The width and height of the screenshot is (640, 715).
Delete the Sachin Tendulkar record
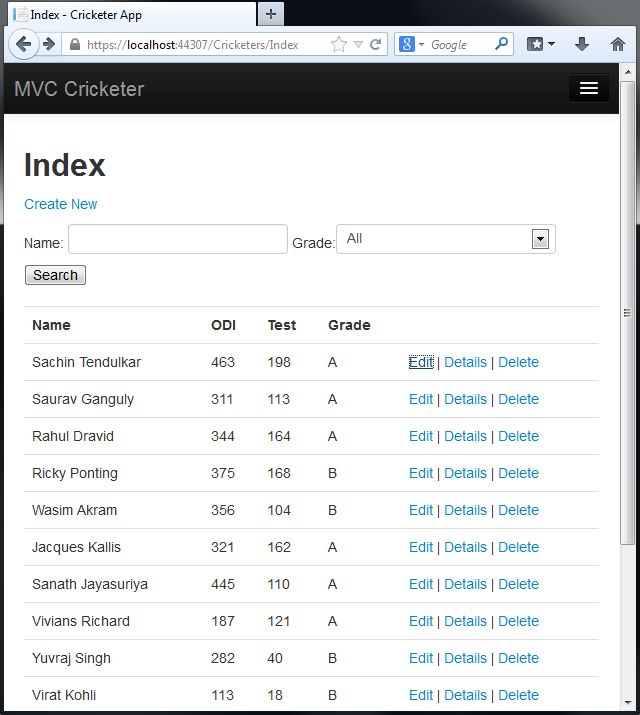518,362
